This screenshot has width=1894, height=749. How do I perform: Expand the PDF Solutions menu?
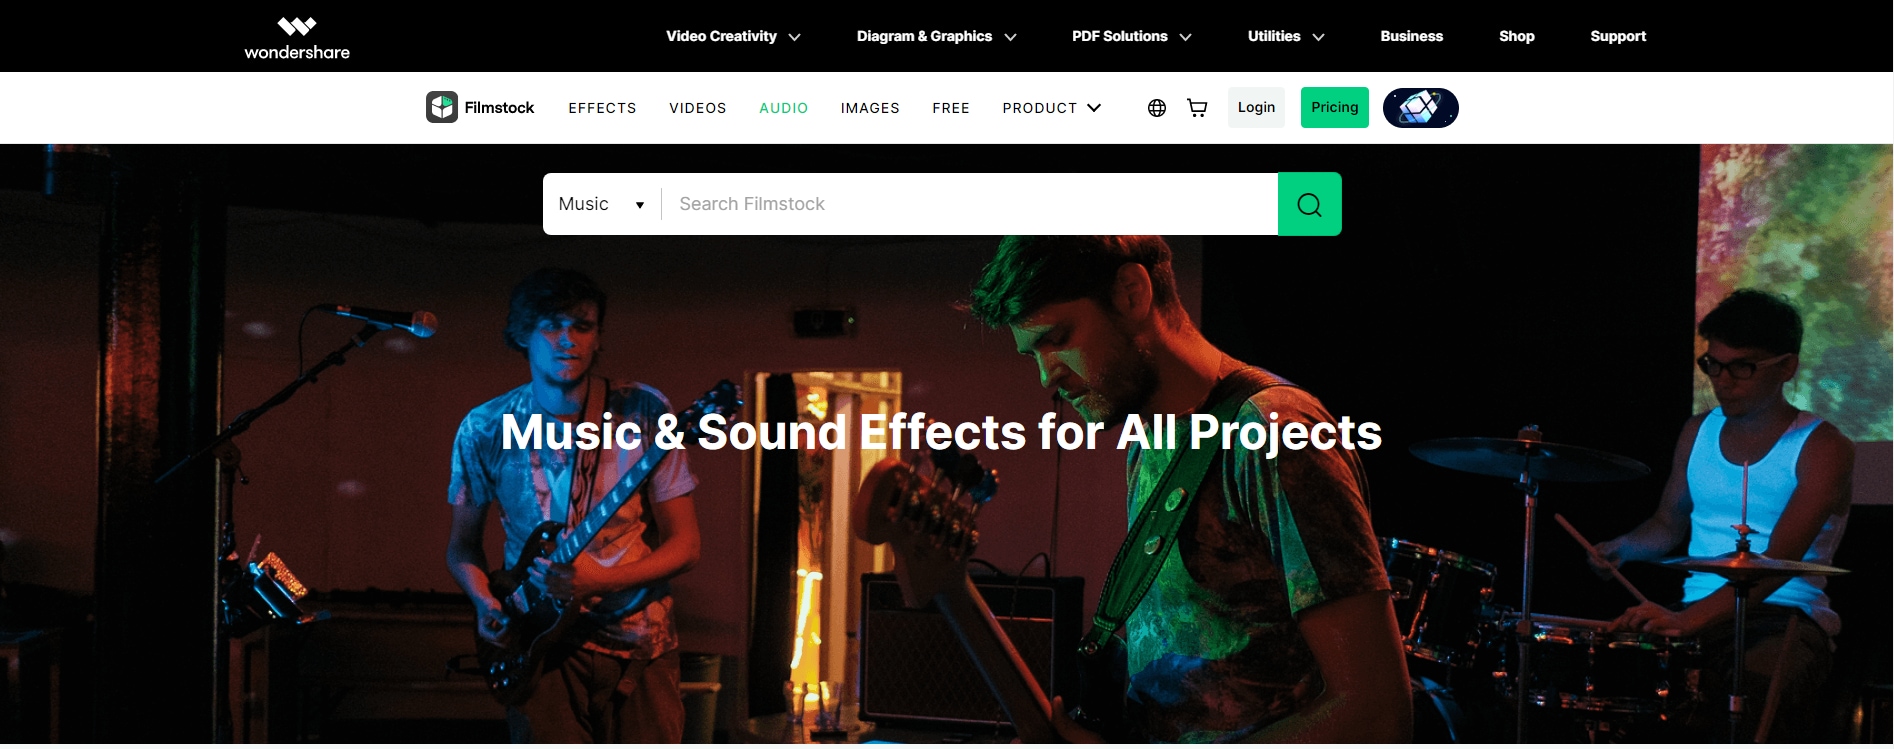tap(1131, 36)
